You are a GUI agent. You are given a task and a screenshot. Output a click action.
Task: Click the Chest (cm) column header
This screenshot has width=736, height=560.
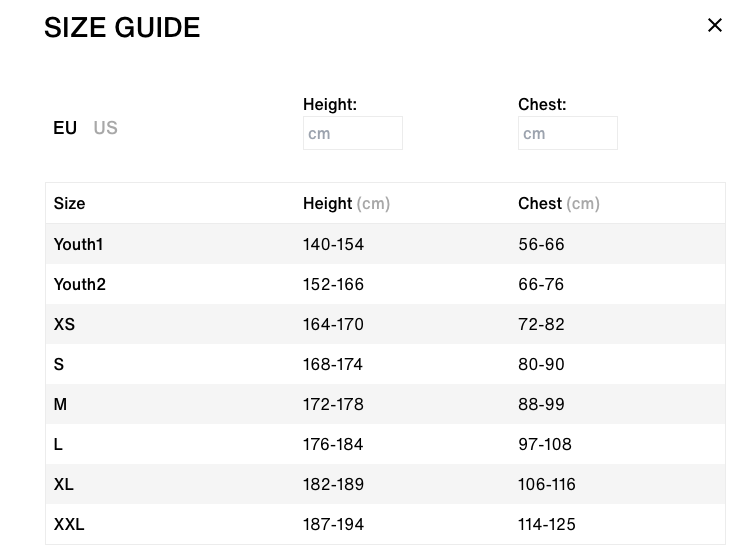558,203
